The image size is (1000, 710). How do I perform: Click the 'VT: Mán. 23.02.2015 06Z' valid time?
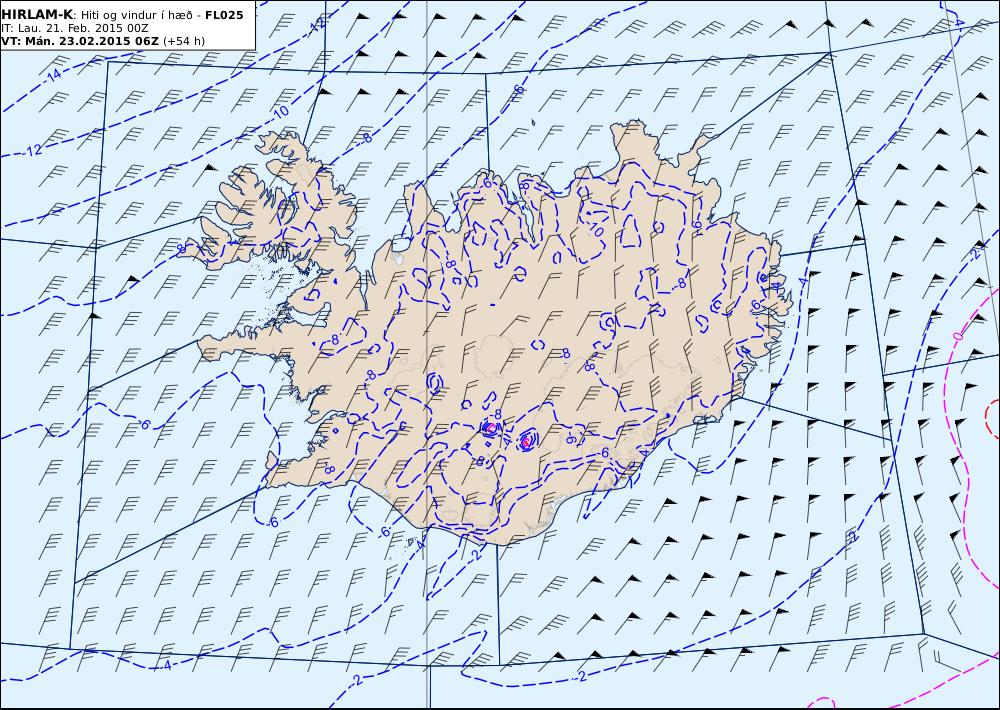80,41
